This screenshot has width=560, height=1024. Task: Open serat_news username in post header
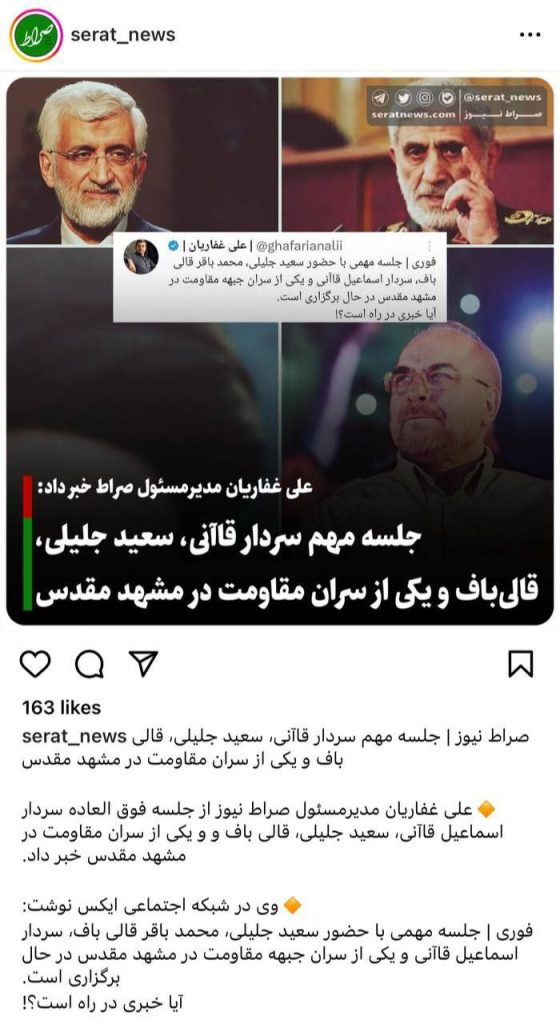(x=123, y=35)
